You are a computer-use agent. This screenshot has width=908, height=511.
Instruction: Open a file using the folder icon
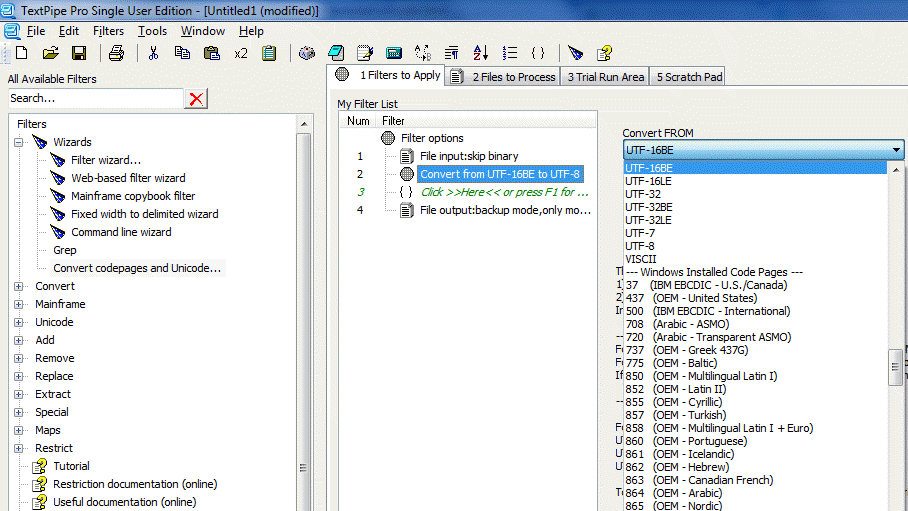[50, 53]
